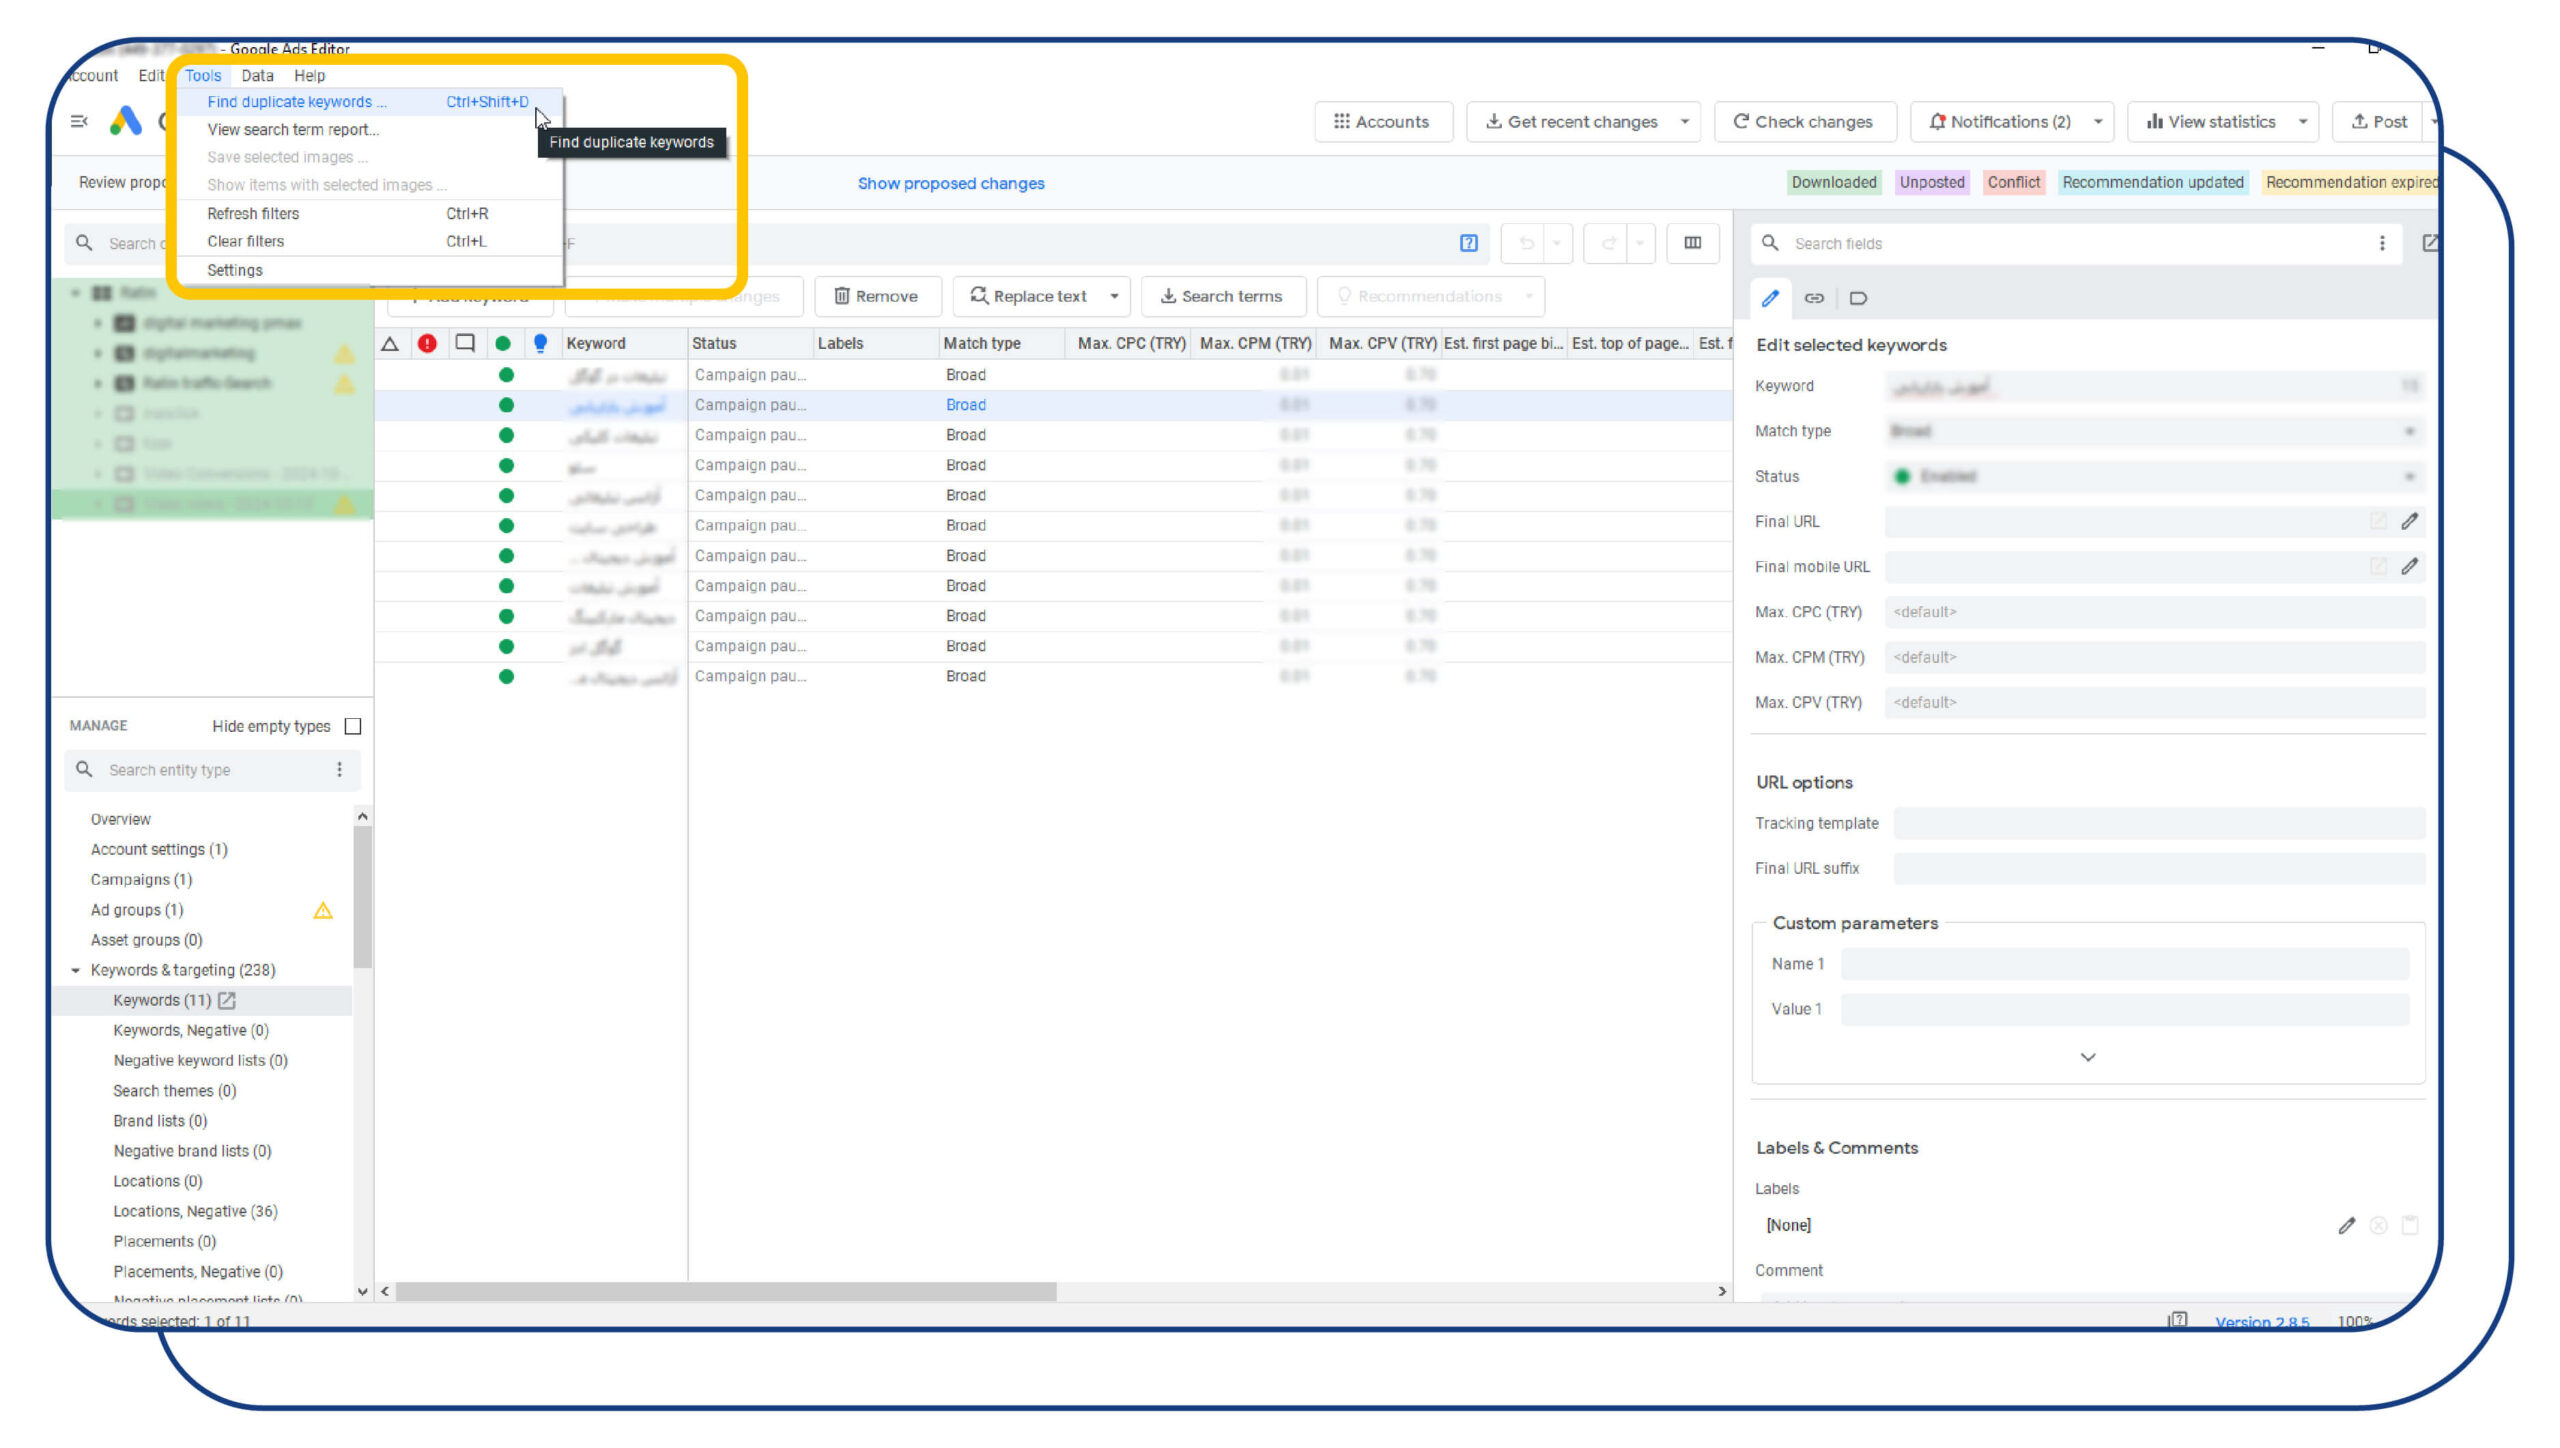Open the Help menu

tap(309, 76)
